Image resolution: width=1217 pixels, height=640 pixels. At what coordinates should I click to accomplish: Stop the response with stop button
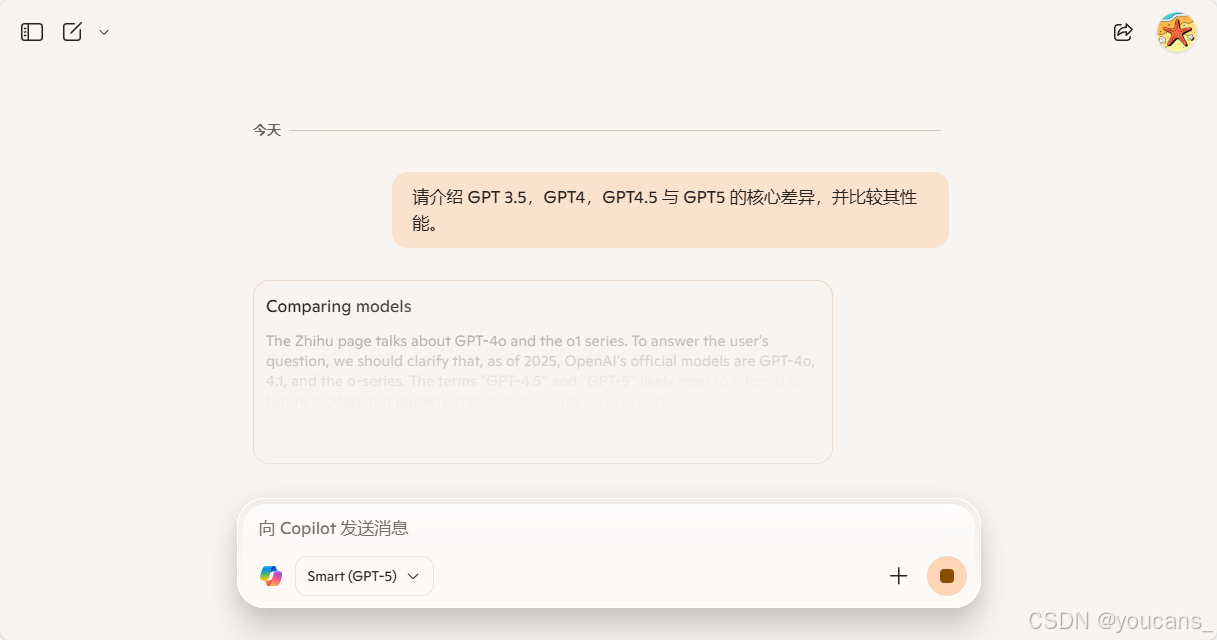coord(947,576)
